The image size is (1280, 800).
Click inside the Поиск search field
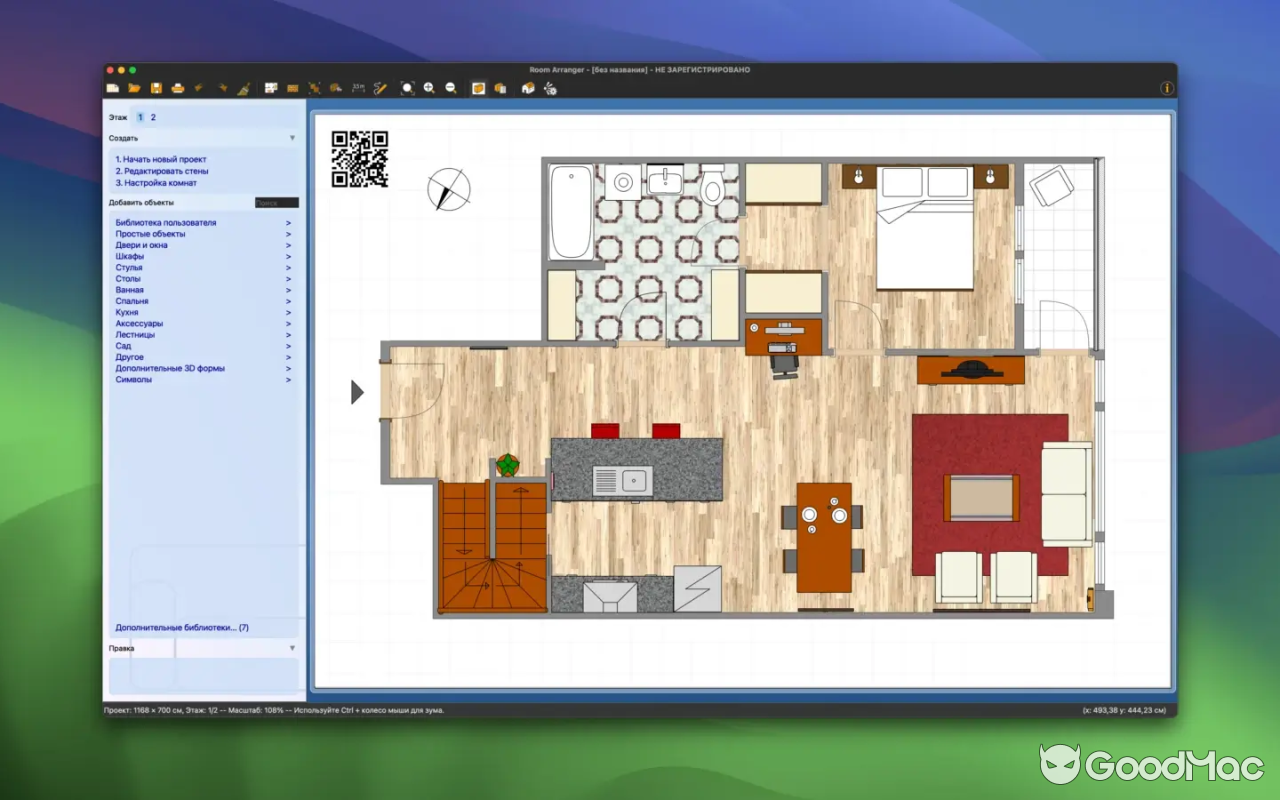coord(276,202)
